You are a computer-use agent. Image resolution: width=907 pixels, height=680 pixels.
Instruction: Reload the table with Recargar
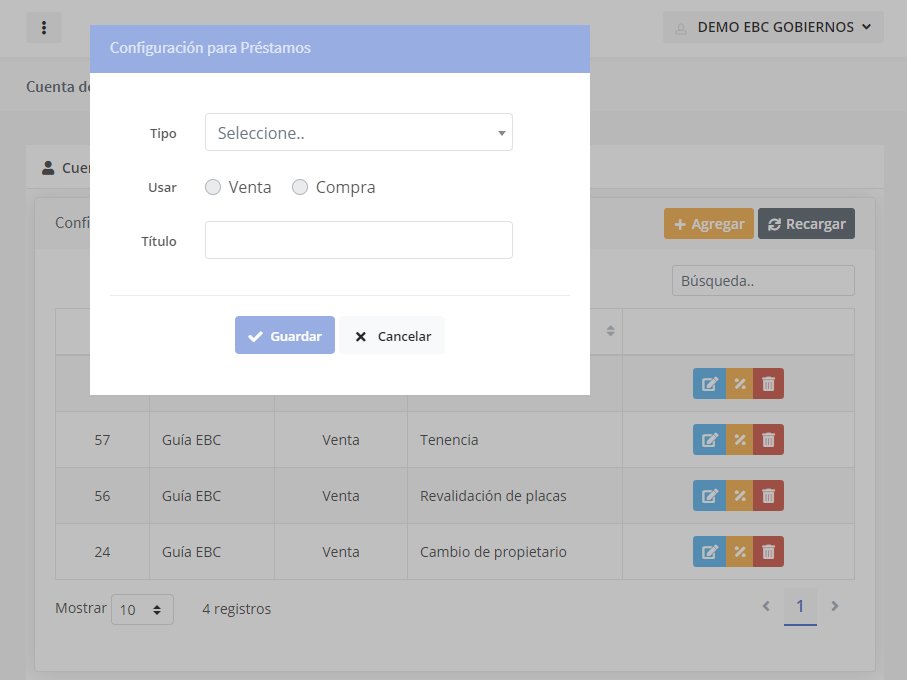(x=806, y=224)
